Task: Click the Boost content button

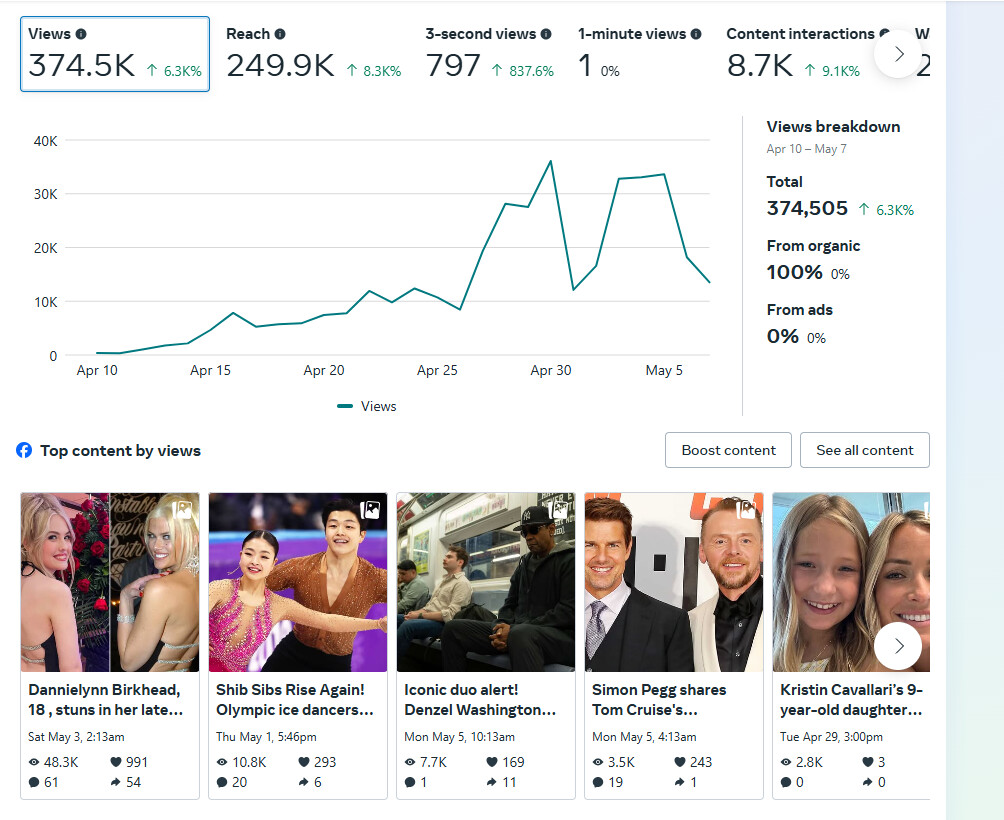Action: point(728,450)
